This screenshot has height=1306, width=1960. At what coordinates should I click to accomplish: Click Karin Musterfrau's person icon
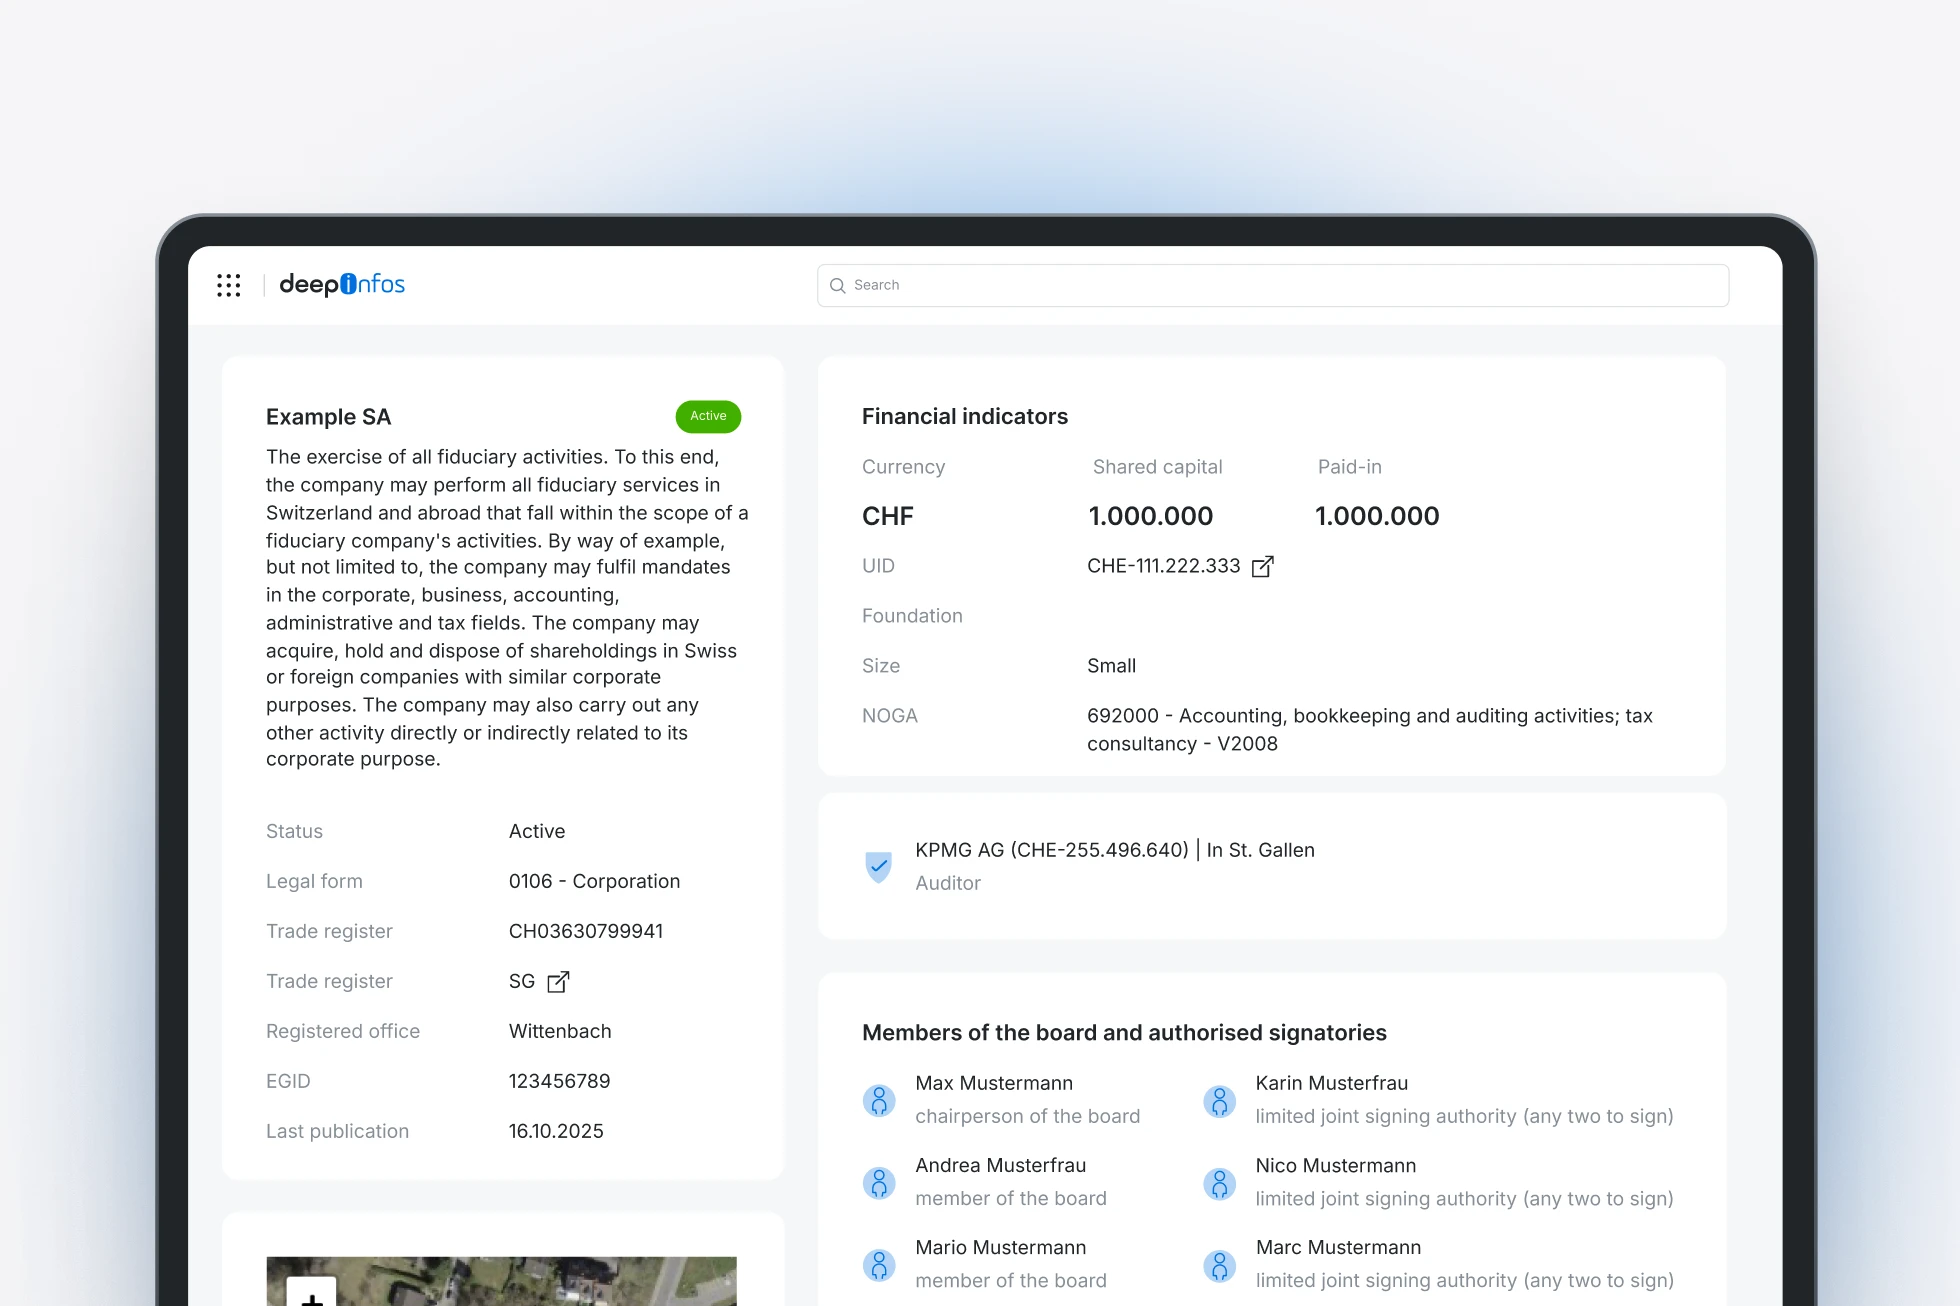1219,1100
